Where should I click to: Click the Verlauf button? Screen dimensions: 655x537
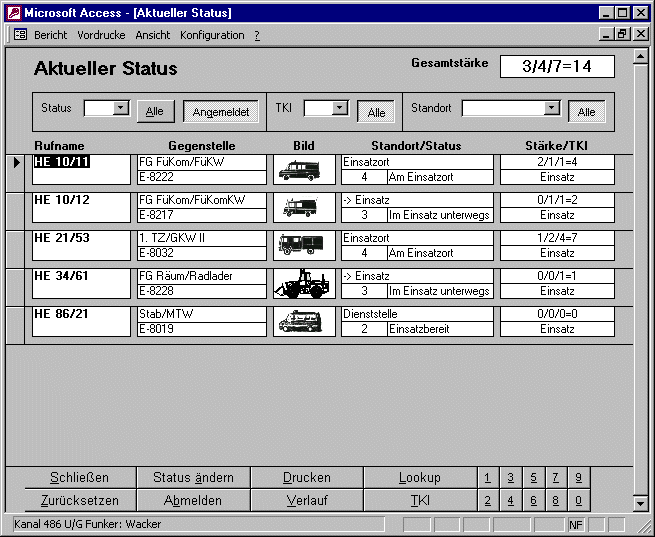tap(307, 500)
